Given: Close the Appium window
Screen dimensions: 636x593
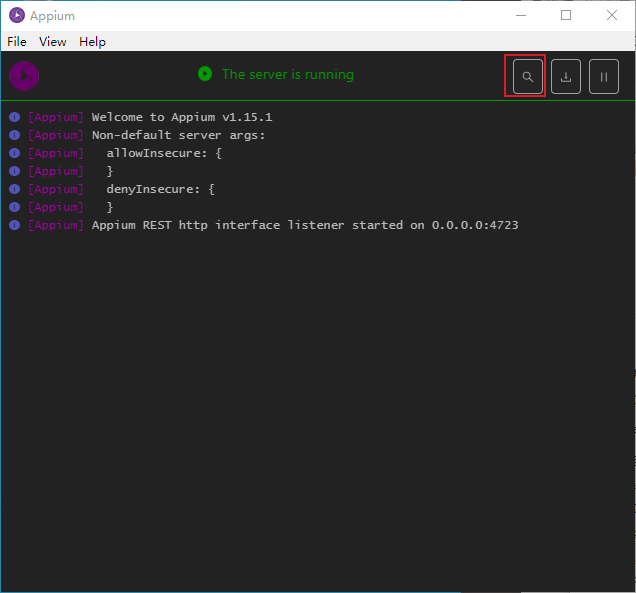Looking at the screenshot, I should (612, 15).
